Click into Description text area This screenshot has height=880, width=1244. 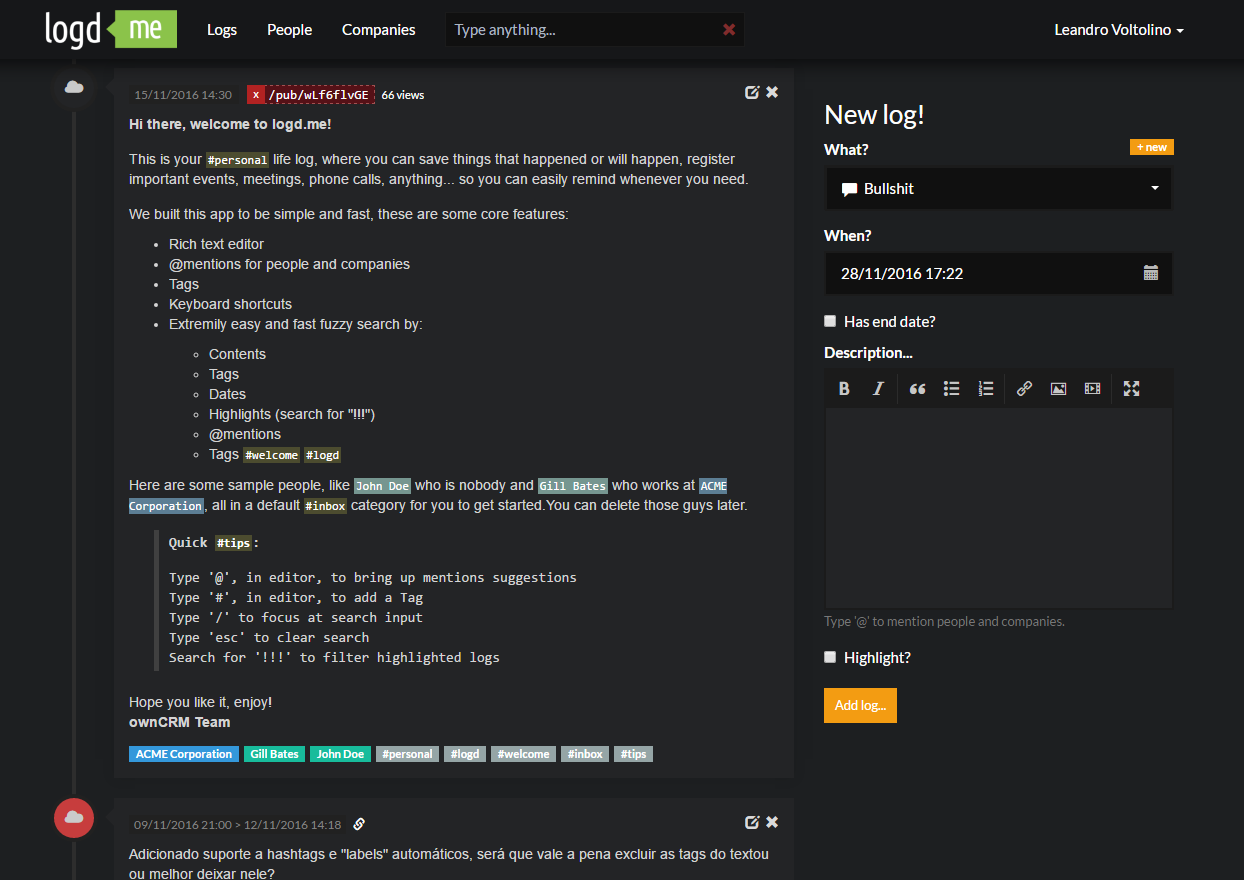(x=999, y=508)
